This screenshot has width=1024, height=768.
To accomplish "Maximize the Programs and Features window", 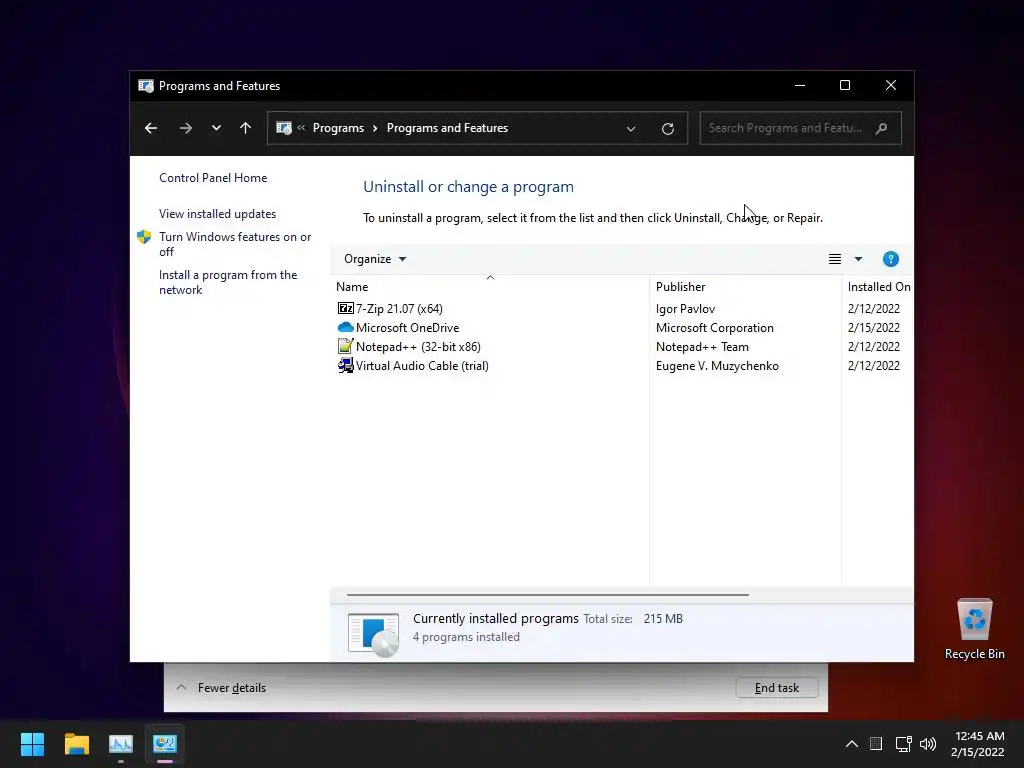I will tap(845, 86).
